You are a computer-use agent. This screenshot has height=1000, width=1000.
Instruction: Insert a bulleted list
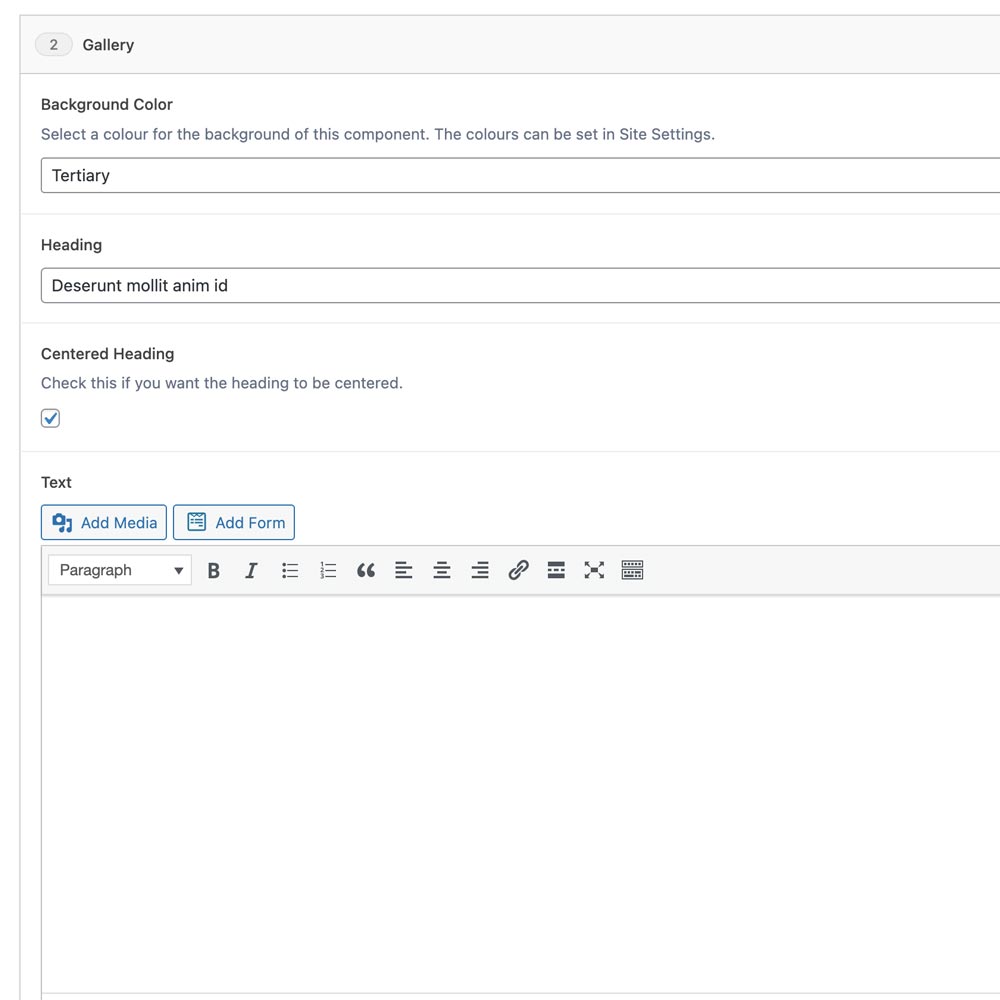(290, 570)
